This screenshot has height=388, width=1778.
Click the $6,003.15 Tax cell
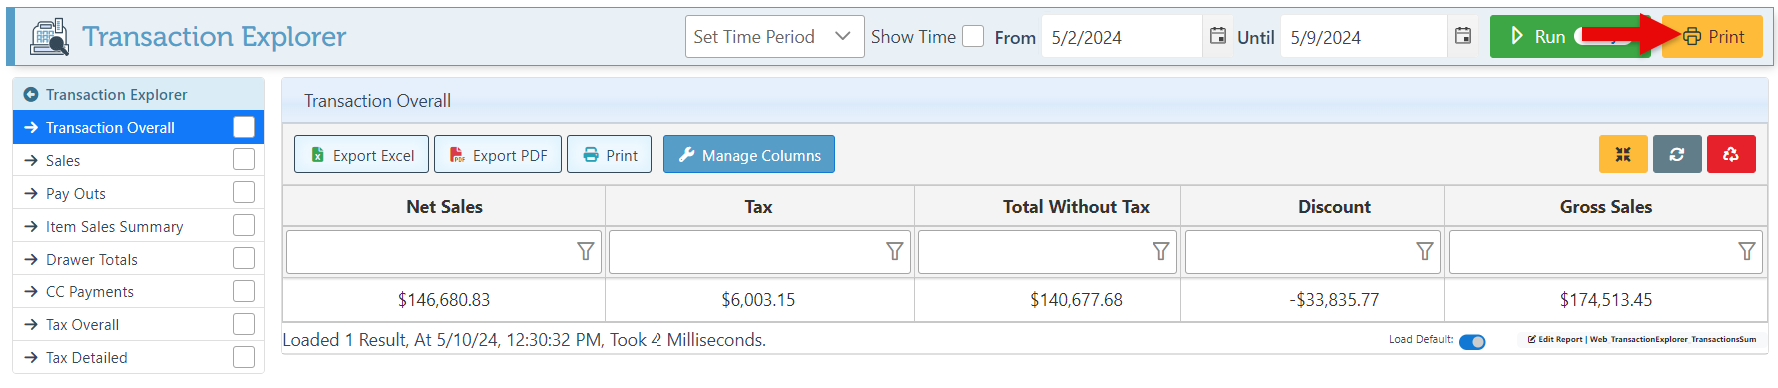coord(759,300)
